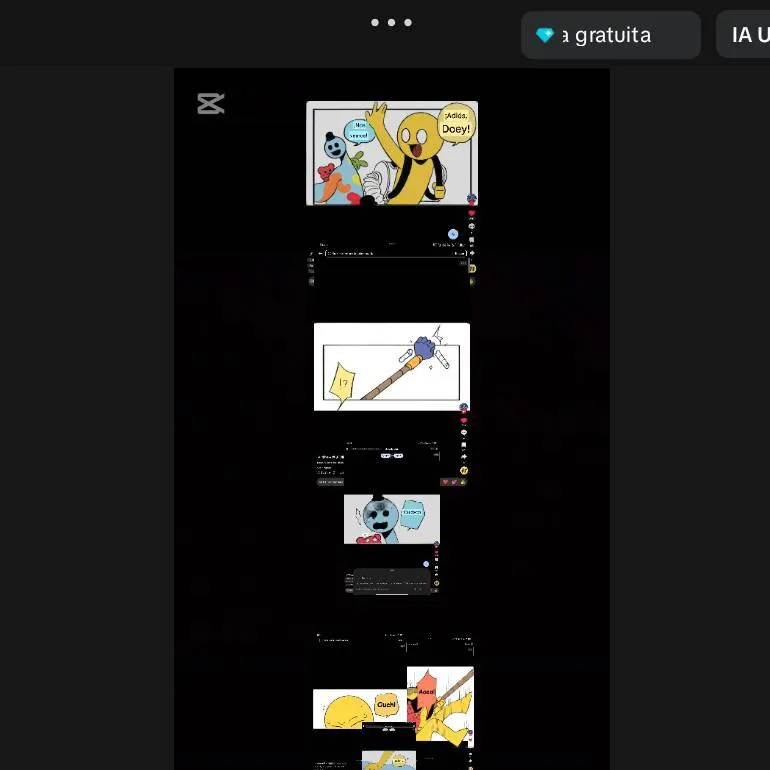Click the 'Ouch!' speech bubble
The width and height of the screenshot is (770, 770).
(x=386, y=705)
